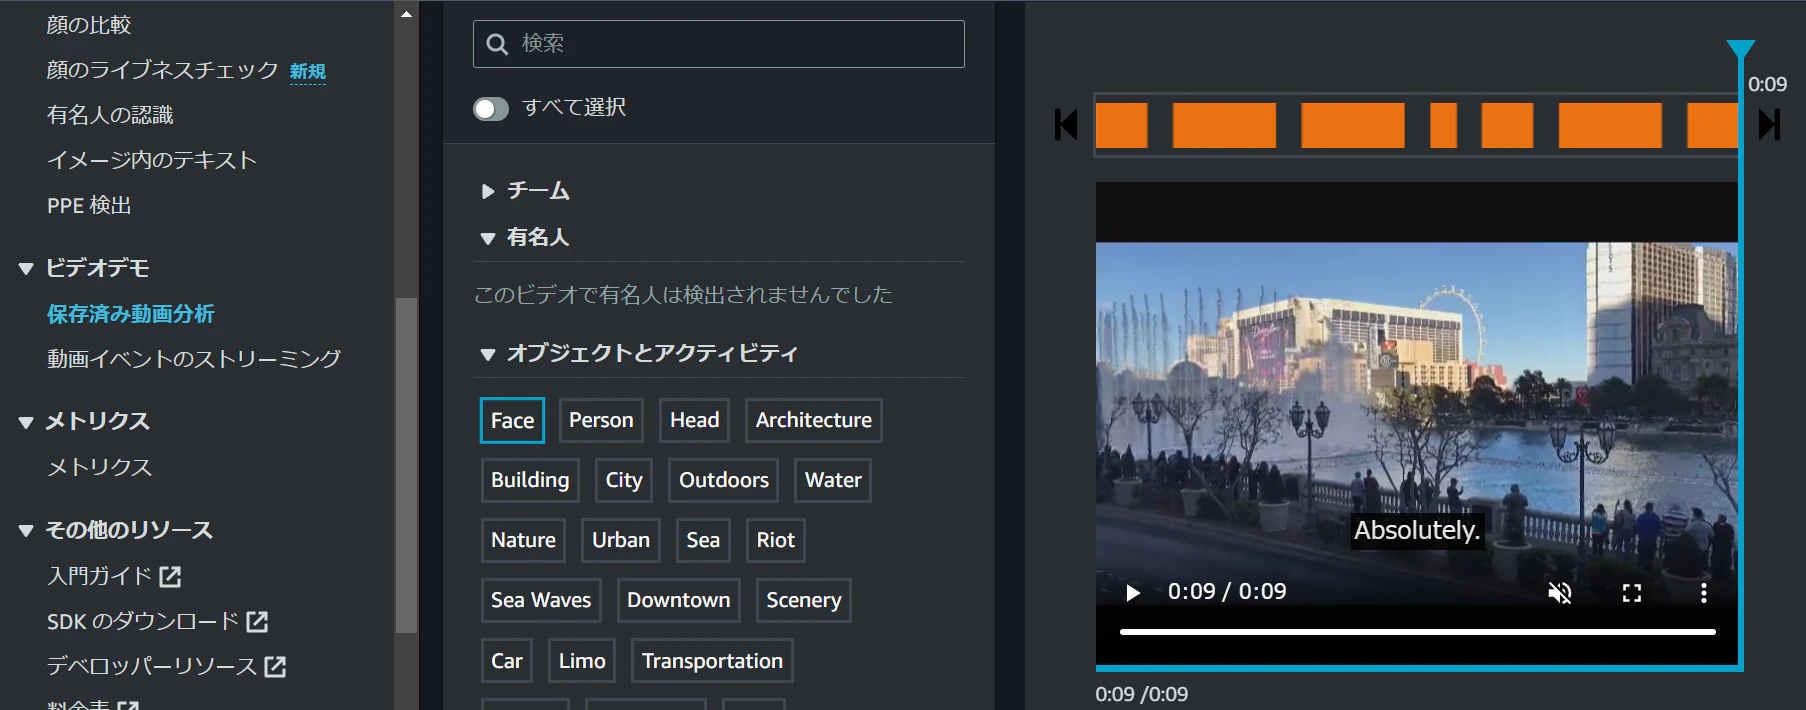Open the デベロッパーリソース link

click(x=152, y=666)
